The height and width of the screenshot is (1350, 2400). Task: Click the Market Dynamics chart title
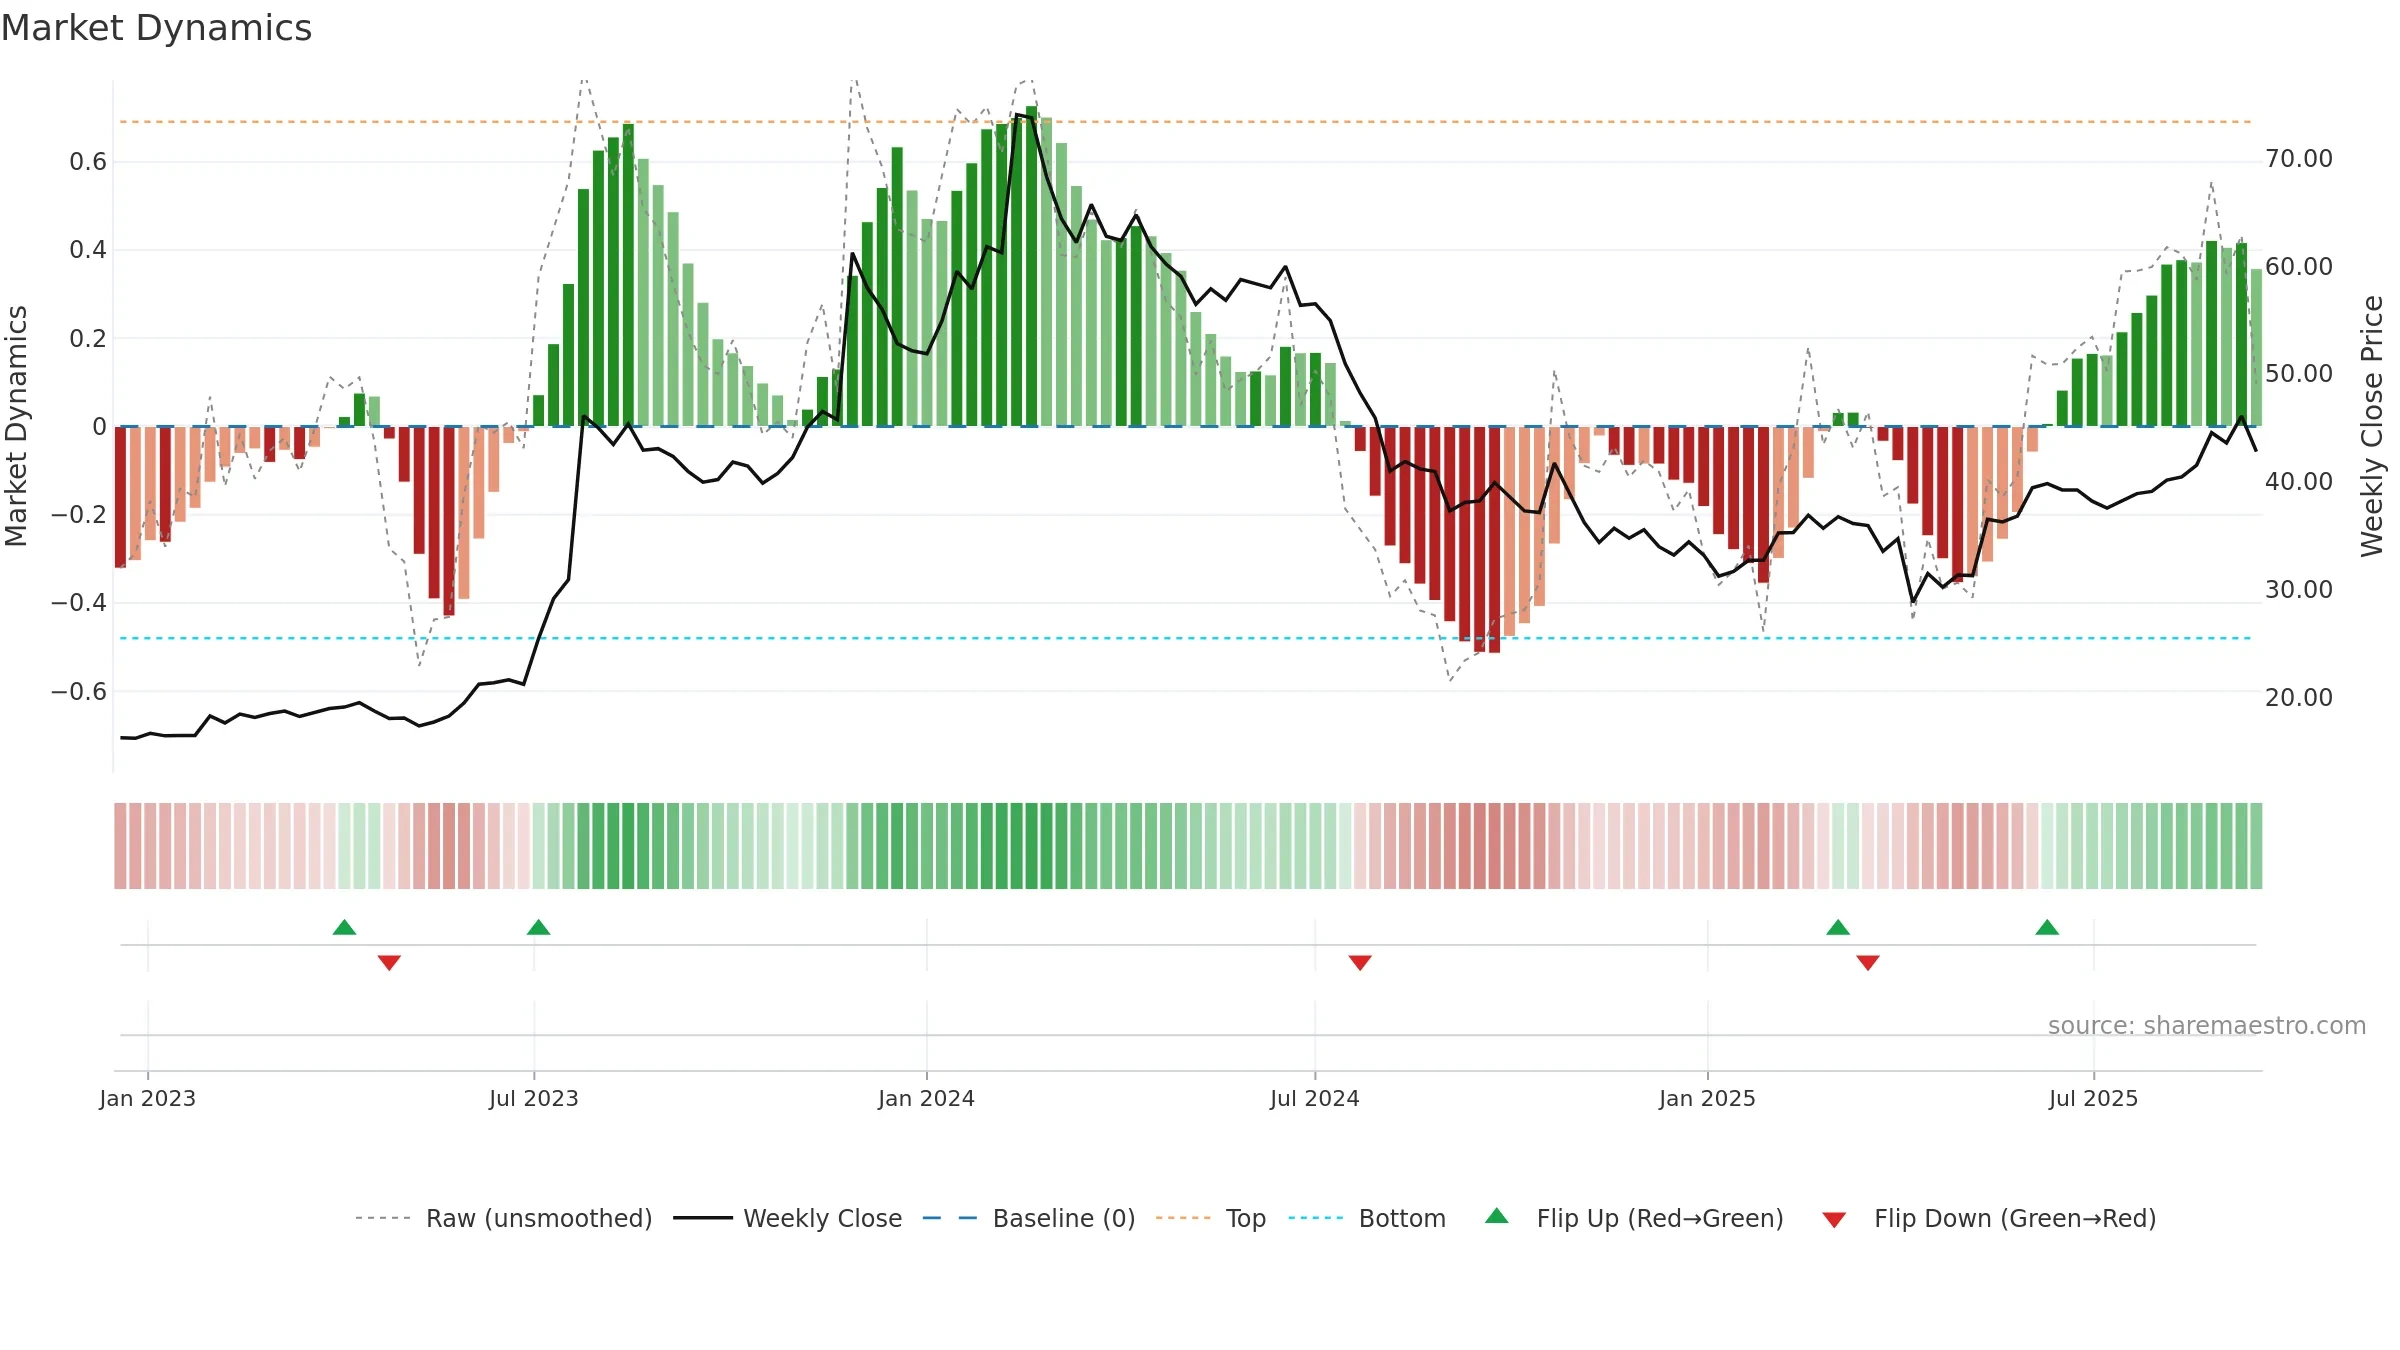click(x=157, y=28)
